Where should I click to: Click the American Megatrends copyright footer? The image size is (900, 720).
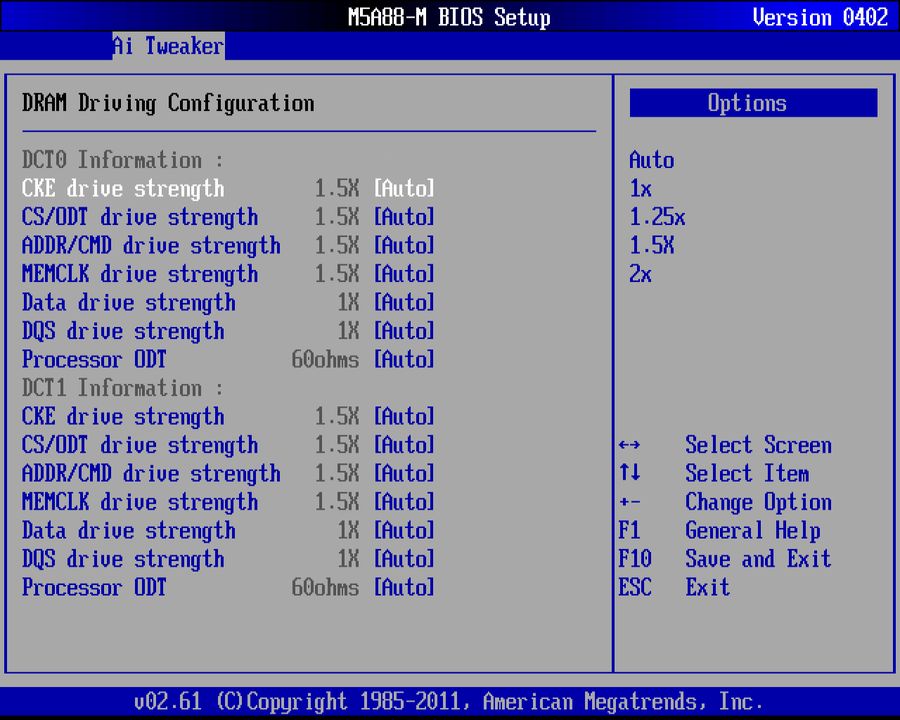tap(448, 702)
